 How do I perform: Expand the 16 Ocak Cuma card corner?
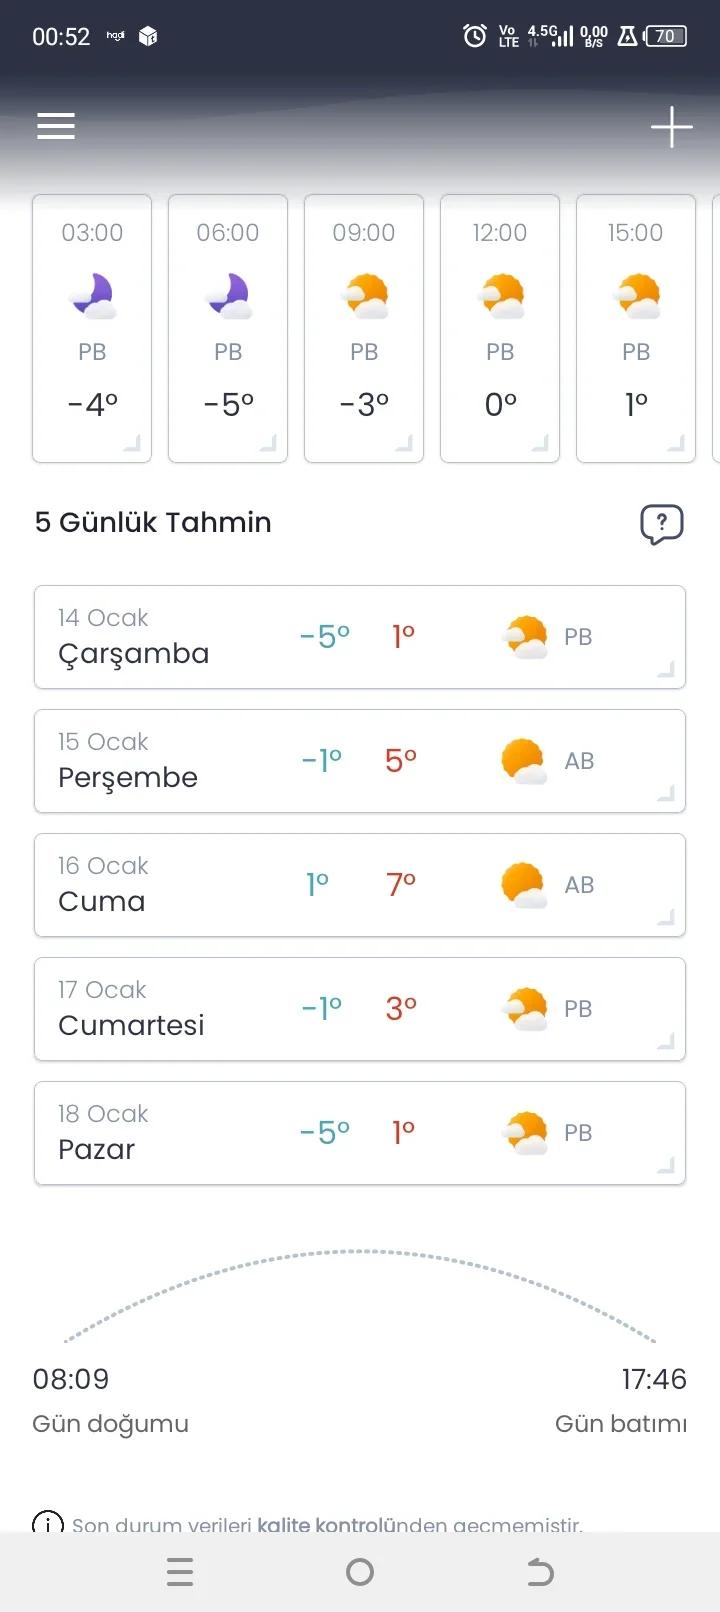click(x=666, y=917)
